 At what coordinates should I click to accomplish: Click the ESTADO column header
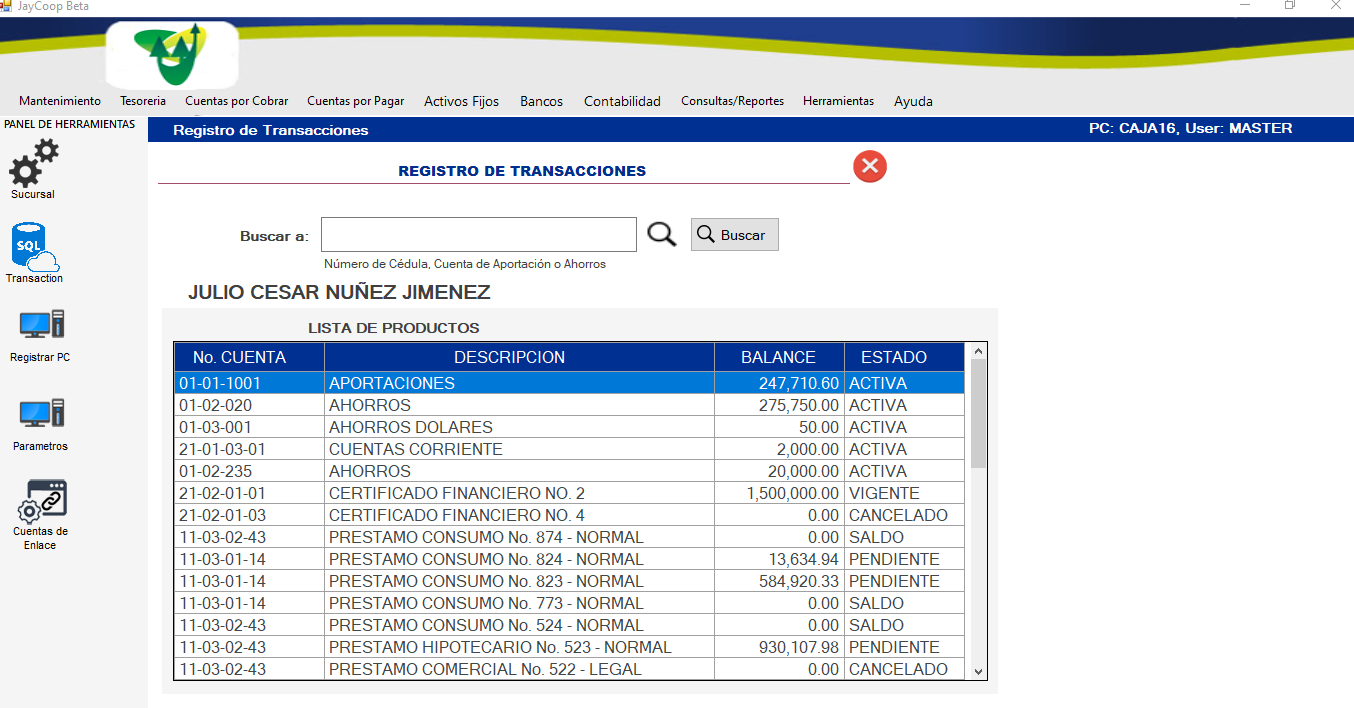904,357
